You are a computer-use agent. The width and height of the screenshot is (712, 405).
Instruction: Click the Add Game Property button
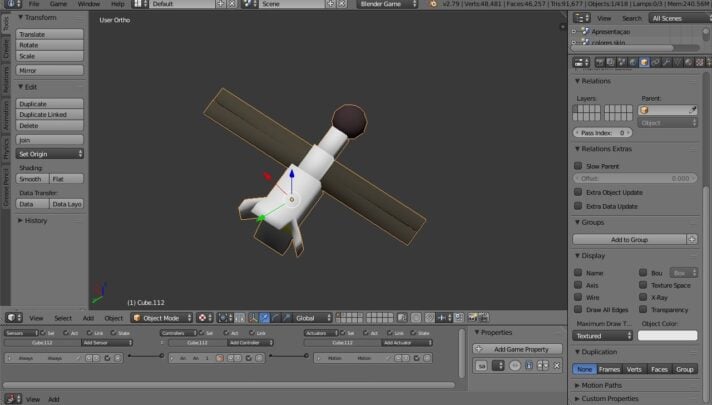point(520,349)
